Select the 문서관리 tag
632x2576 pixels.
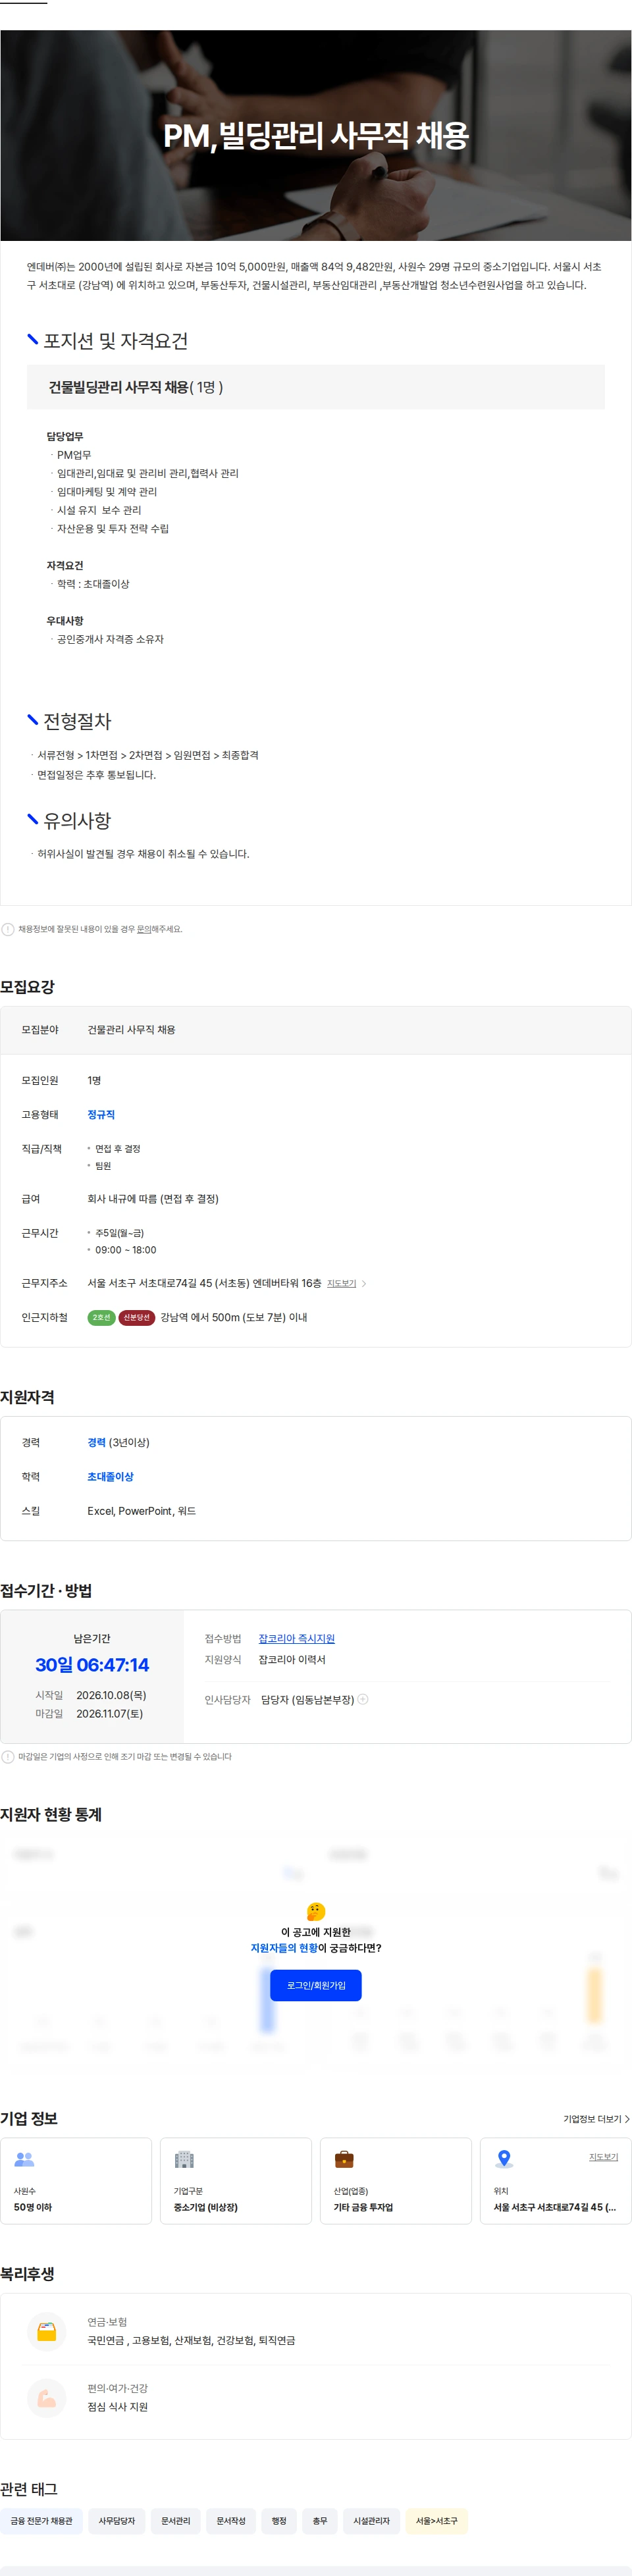(176, 2521)
